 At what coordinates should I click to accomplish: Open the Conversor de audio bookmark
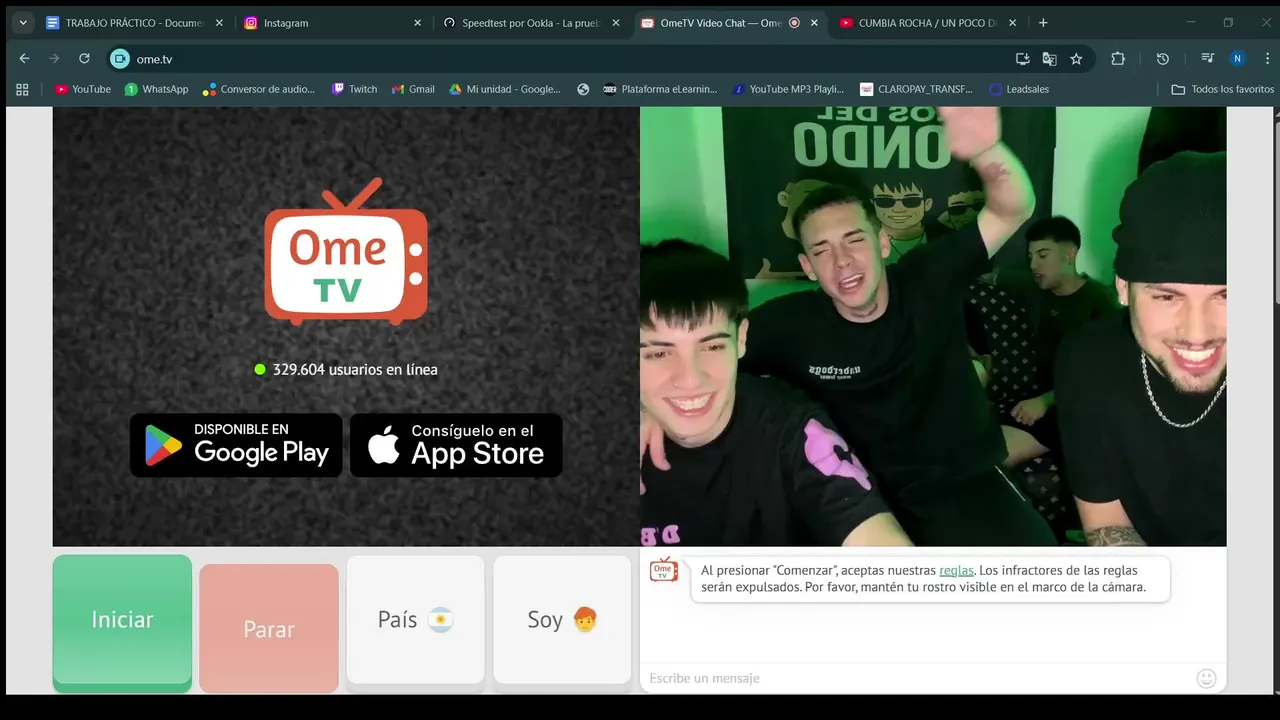click(x=259, y=89)
